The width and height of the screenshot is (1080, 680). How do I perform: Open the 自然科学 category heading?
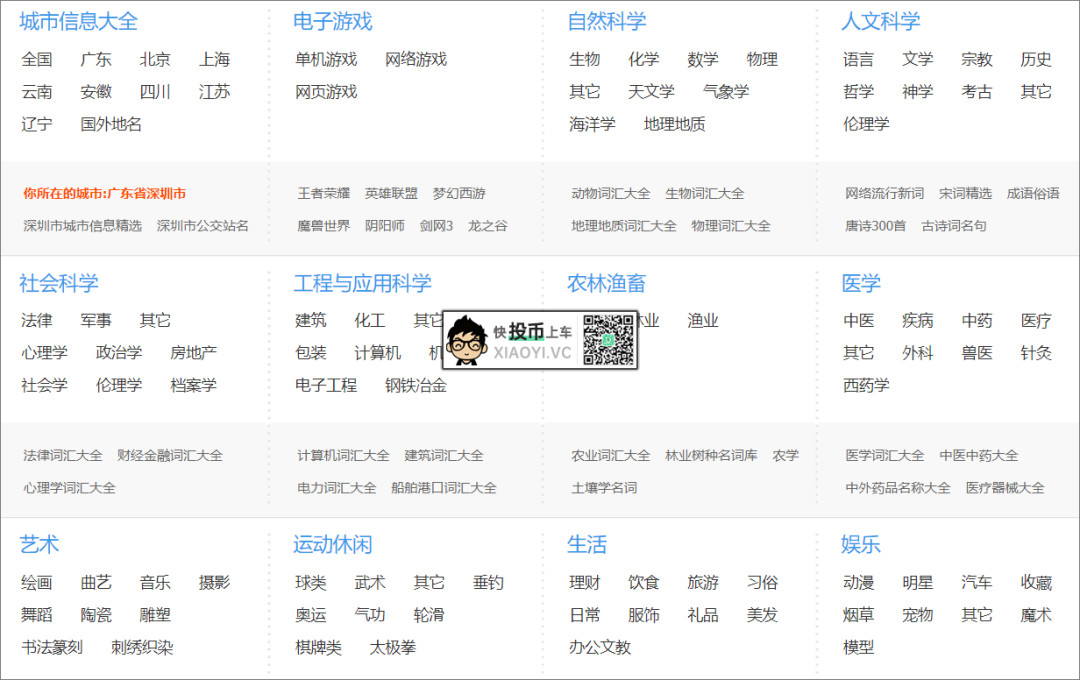click(x=607, y=21)
